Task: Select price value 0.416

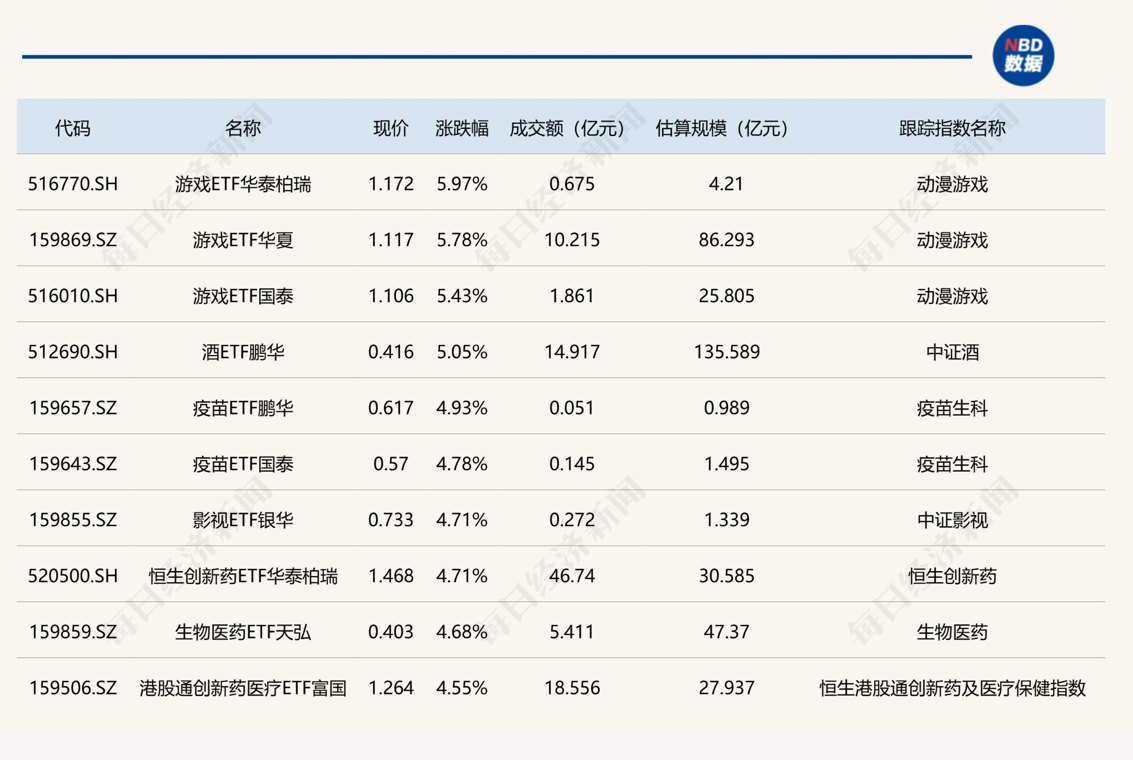Action: pyautogui.click(x=391, y=352)
